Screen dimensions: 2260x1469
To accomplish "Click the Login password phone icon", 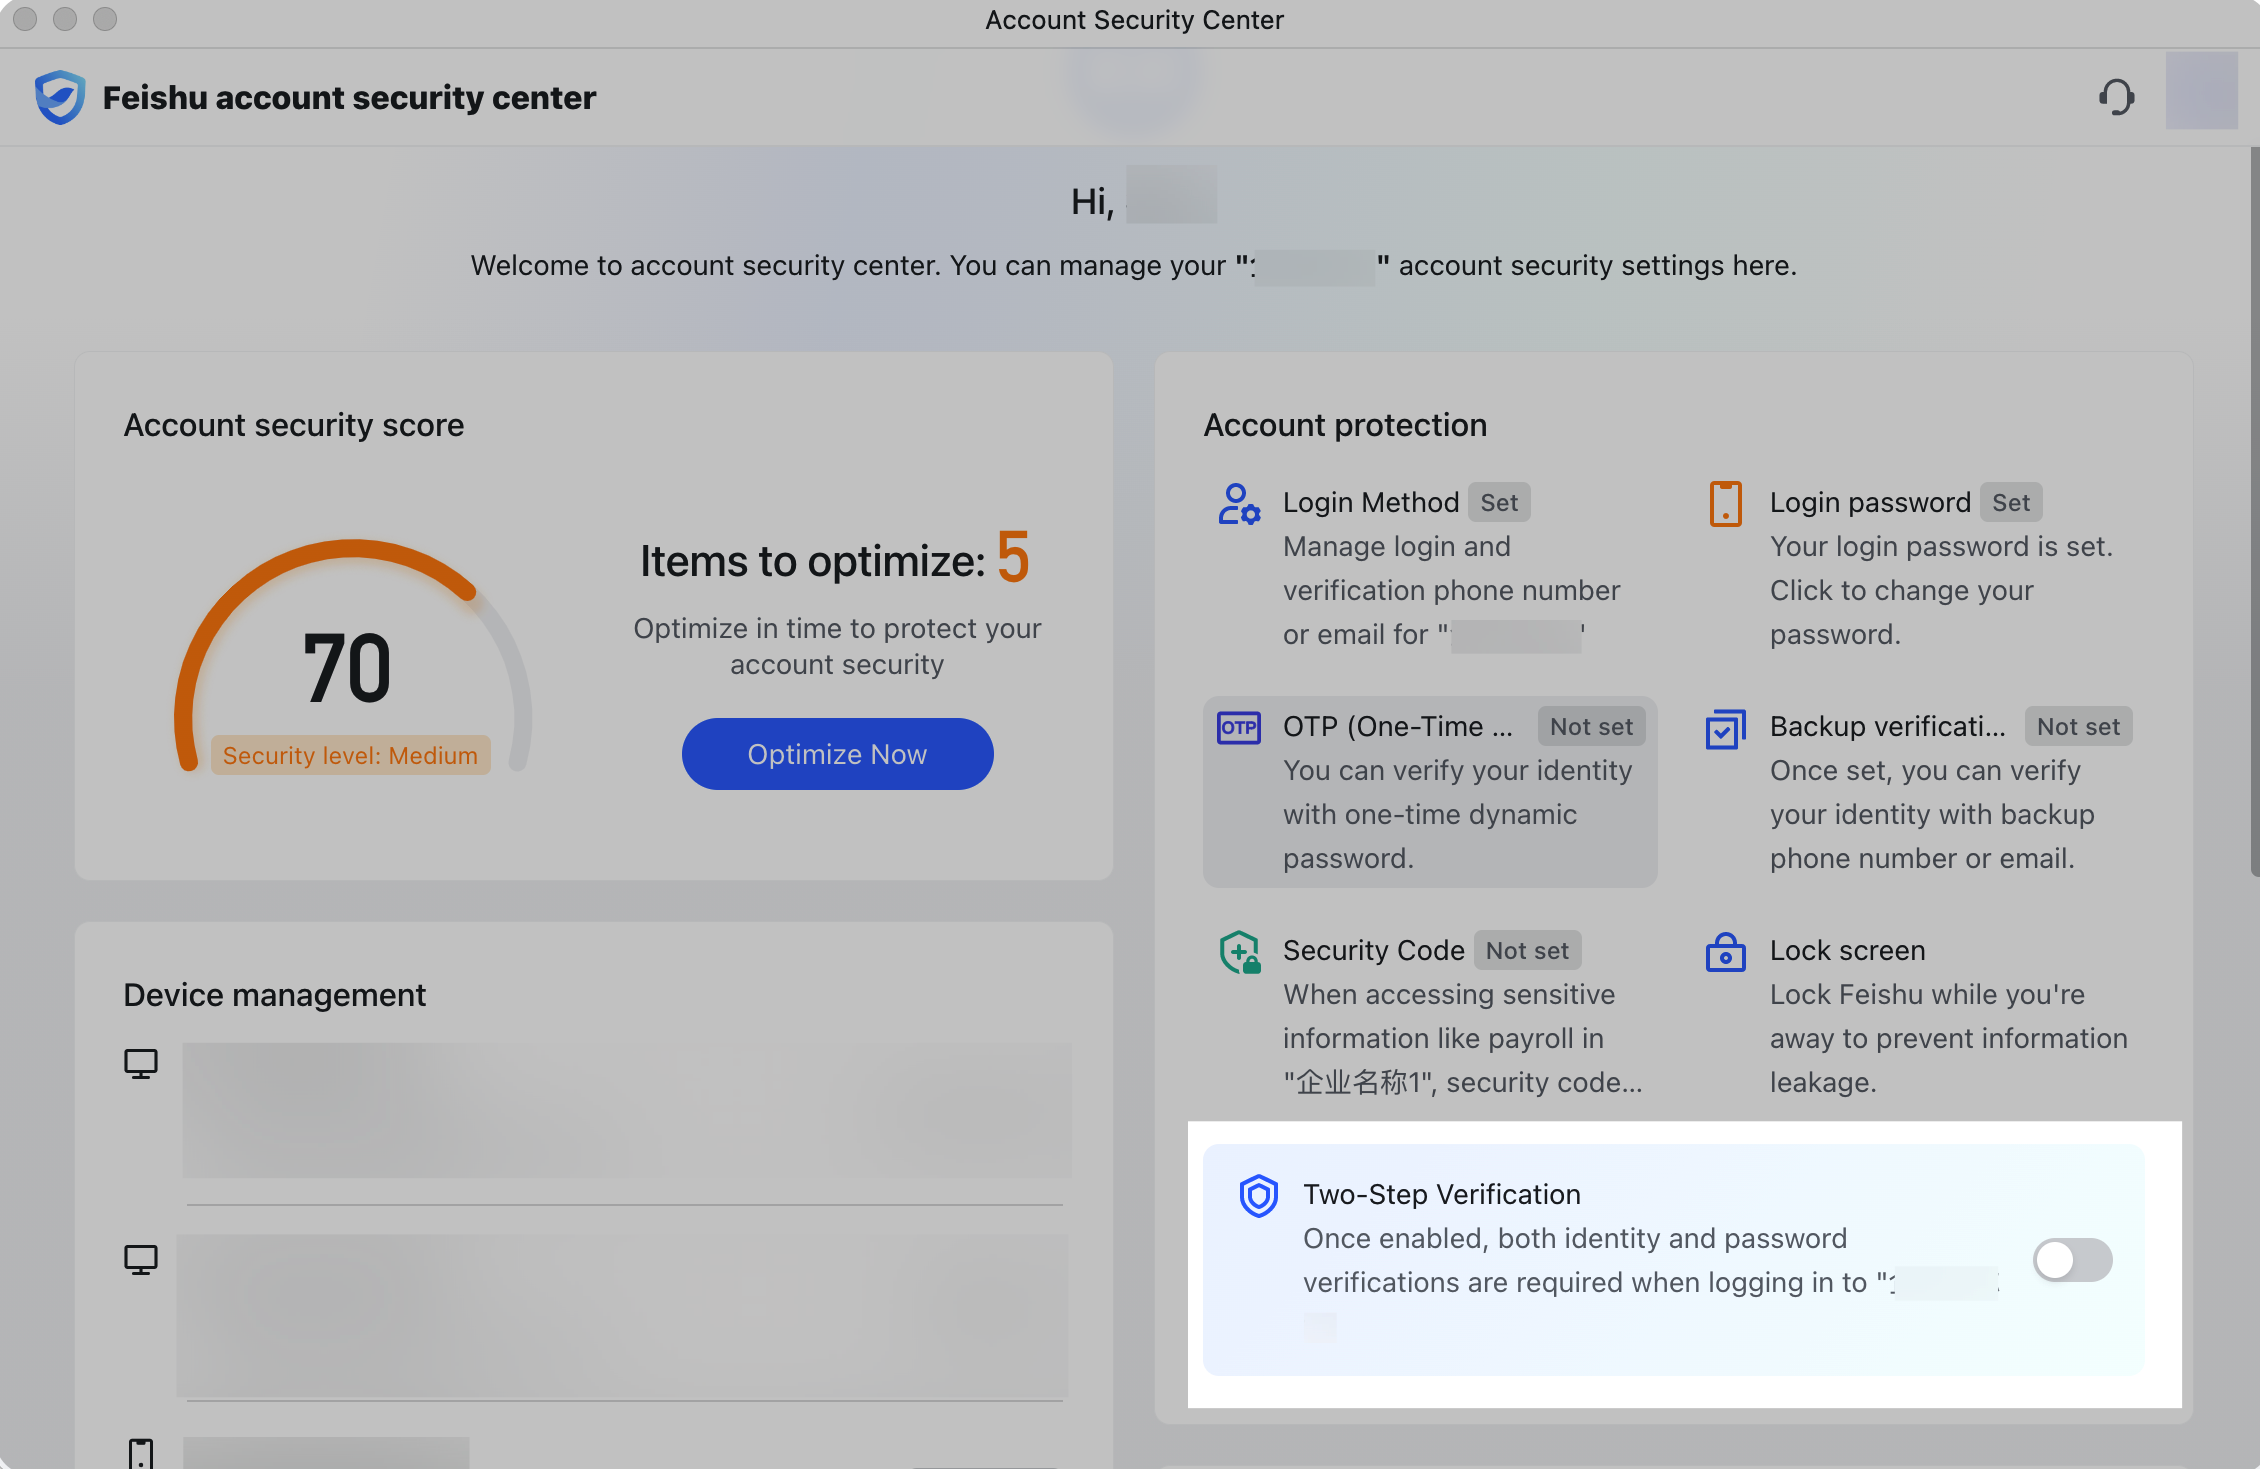I will tap(1725, 504).
